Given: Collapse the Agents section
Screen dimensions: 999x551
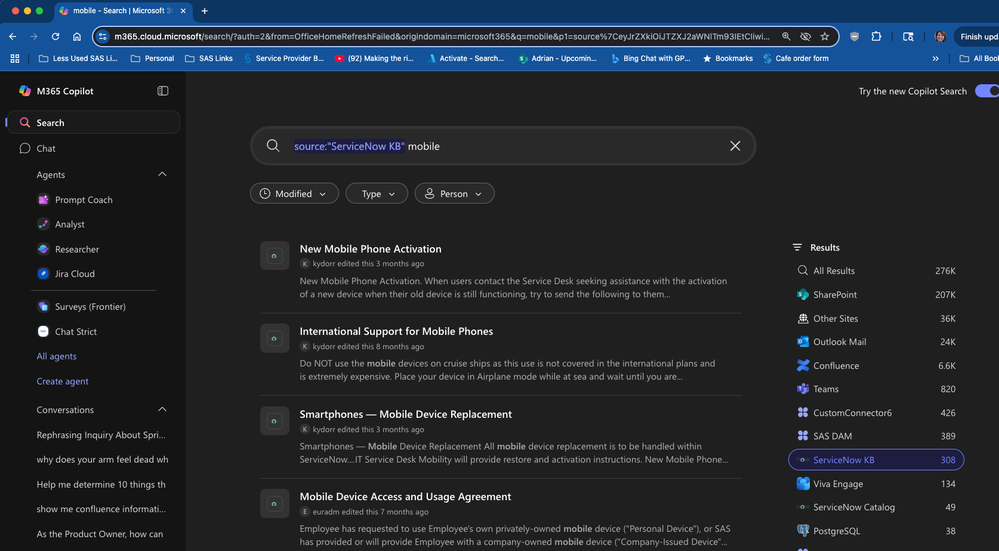Looking at the screenshot, I should click(x=162, y=175).
